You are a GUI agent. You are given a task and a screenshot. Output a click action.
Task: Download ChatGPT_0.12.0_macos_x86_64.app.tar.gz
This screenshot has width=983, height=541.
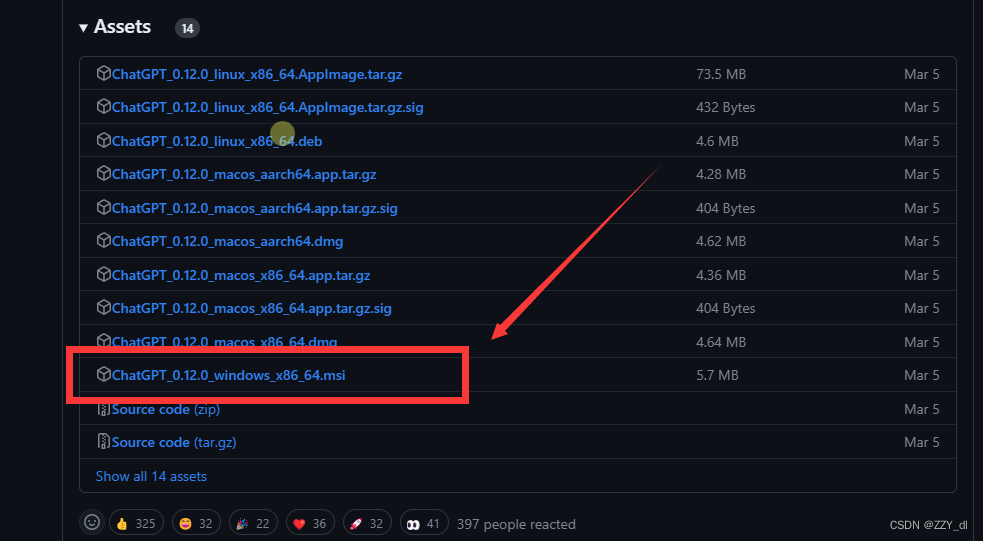[x=241, y=275]
